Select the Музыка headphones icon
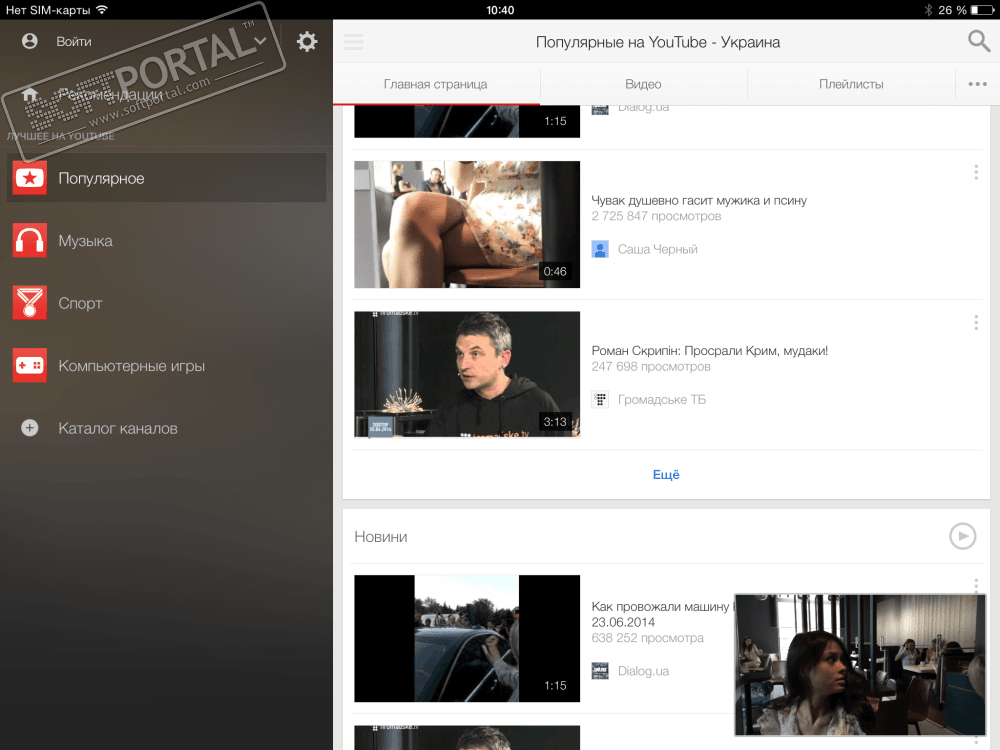The image size is (1000, 750). [29, 240]
